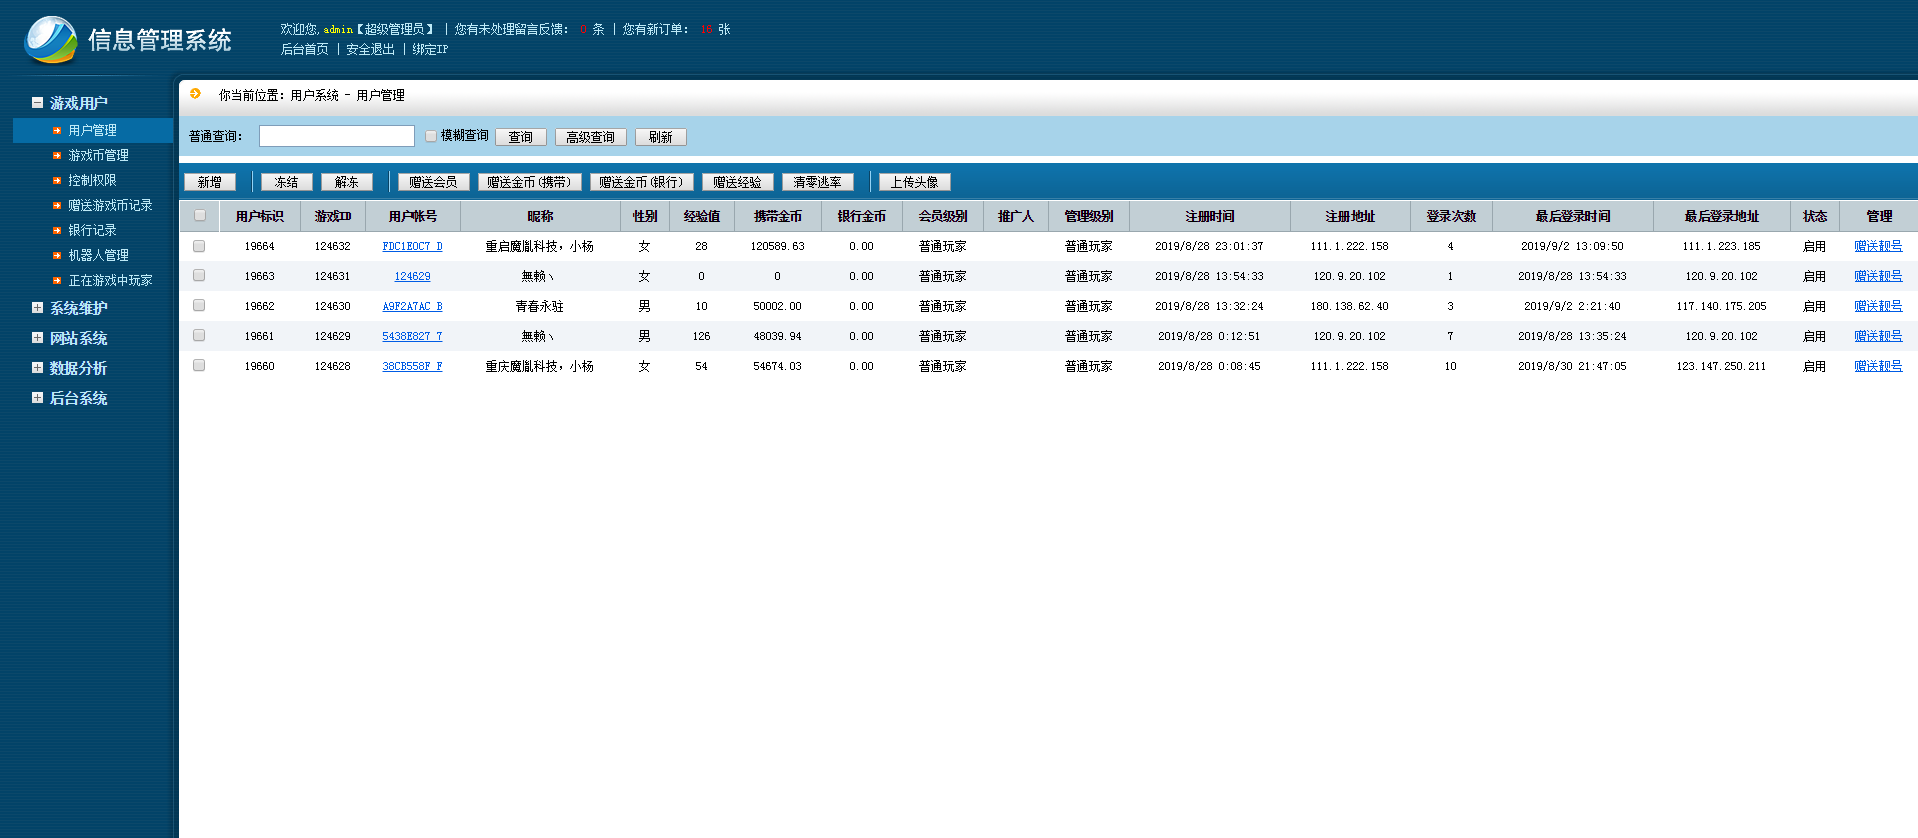Click the orange arrow breadcrumb icon

[195, 94]
